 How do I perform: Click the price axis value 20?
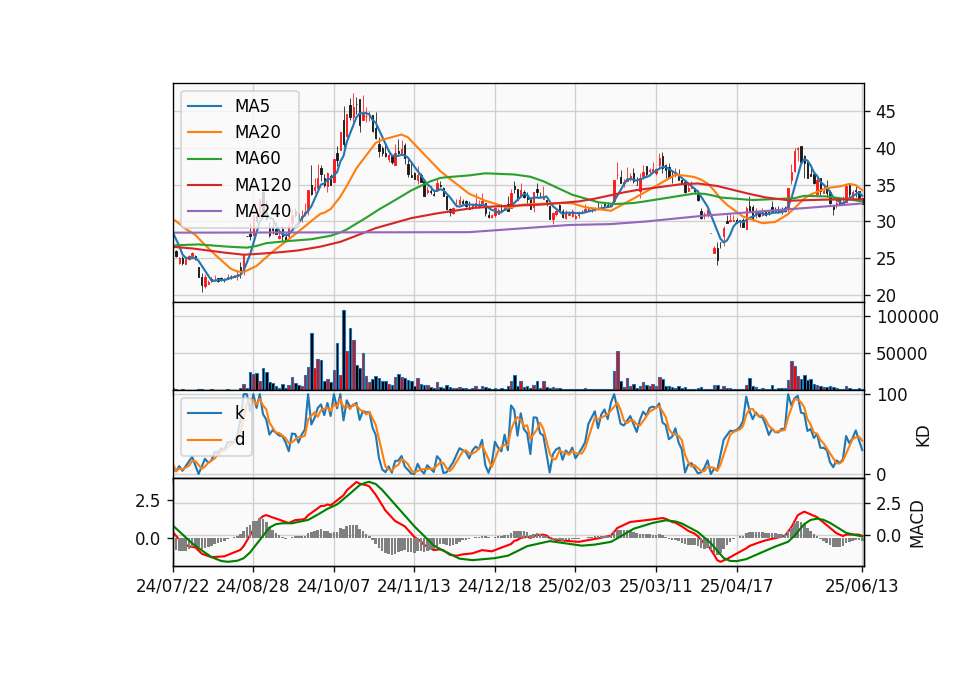[x=885, y=296]
